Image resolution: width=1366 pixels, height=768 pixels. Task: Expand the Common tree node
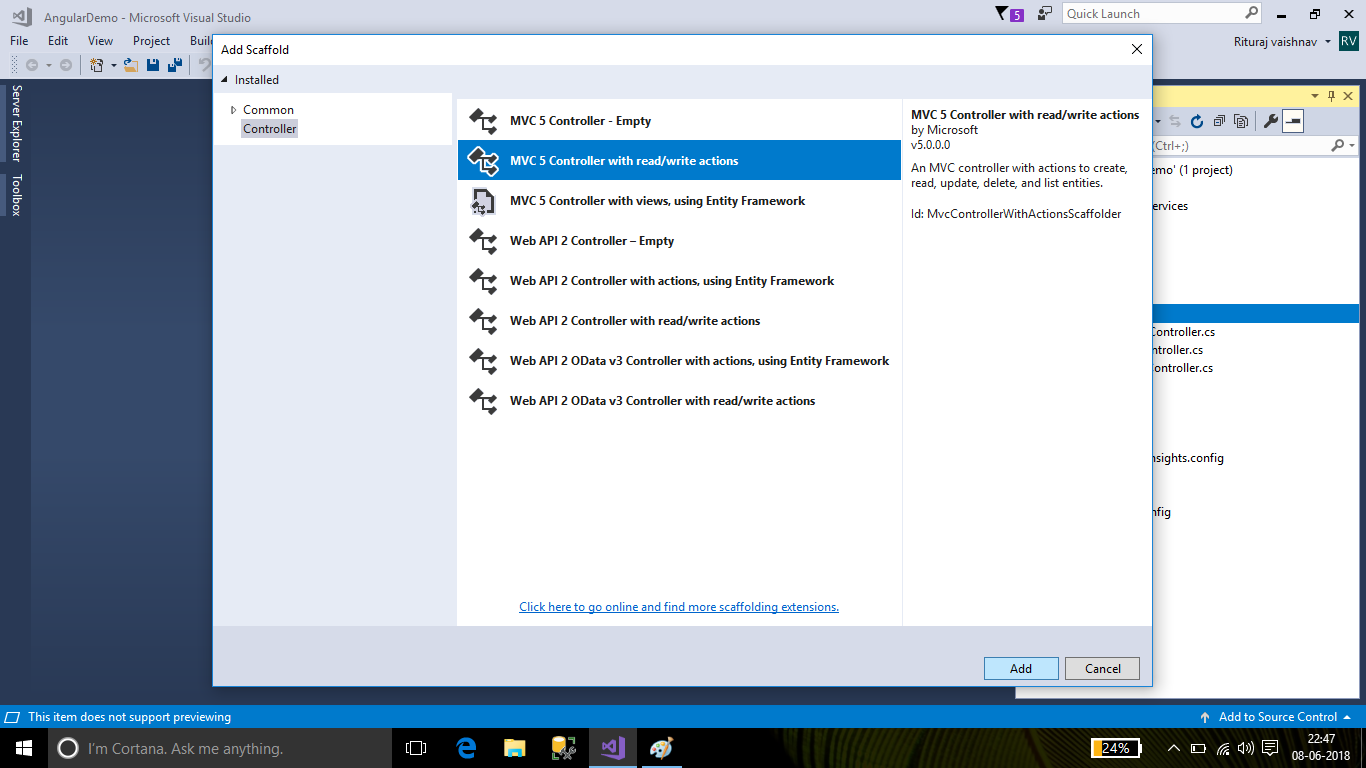pyautogui.click(x=233, y=110)
